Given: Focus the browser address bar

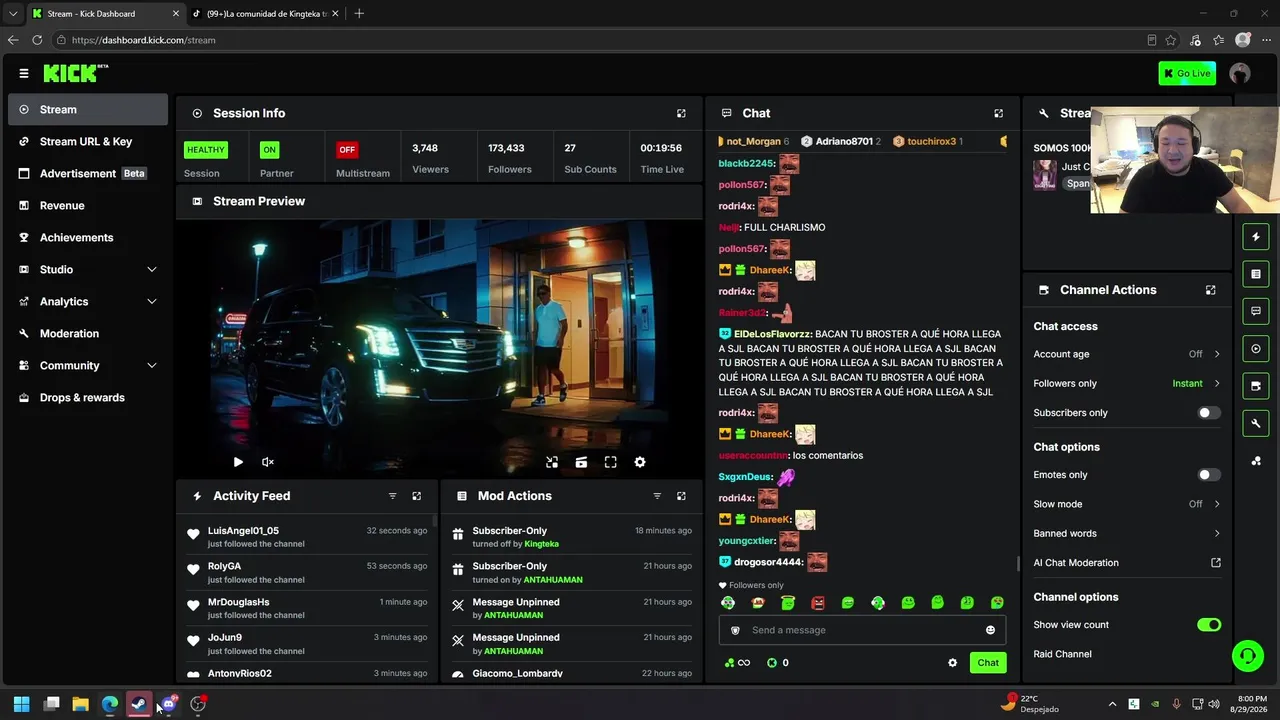Looking at the screenshot, I should [x=600, y=40].
